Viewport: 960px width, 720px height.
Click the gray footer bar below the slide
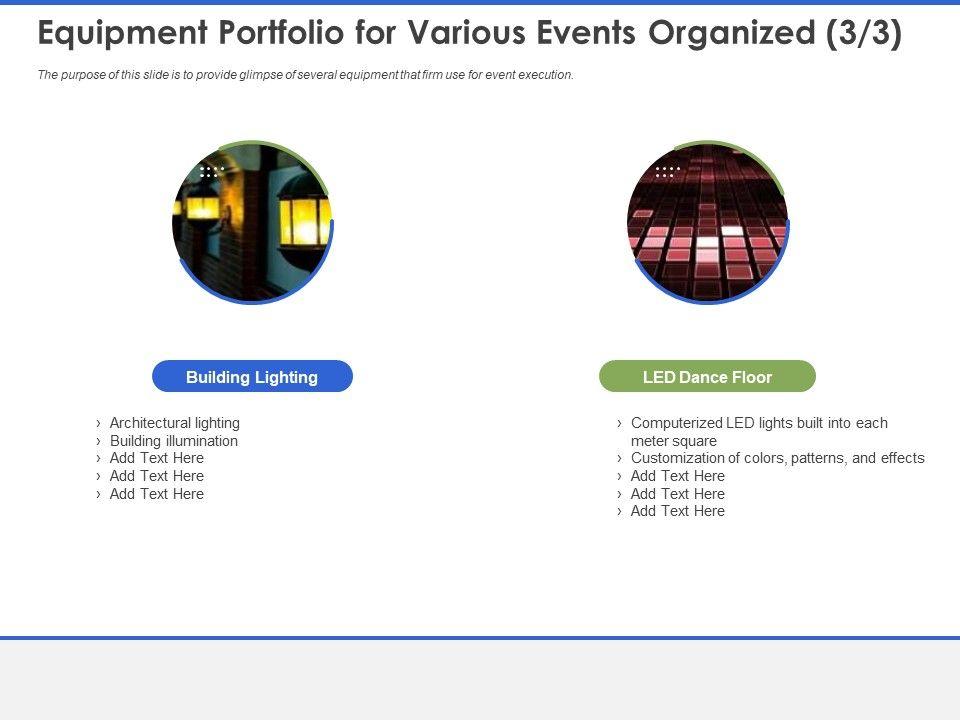480,680
